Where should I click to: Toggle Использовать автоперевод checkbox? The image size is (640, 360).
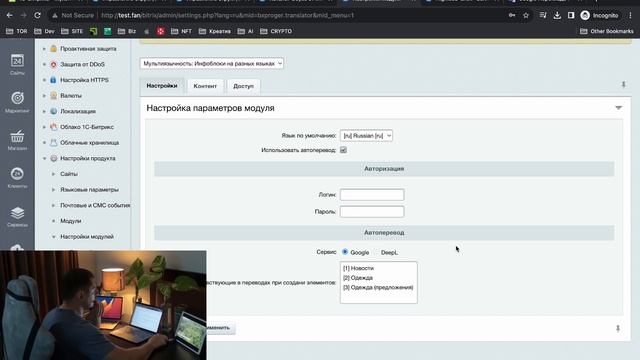point(343,150)
